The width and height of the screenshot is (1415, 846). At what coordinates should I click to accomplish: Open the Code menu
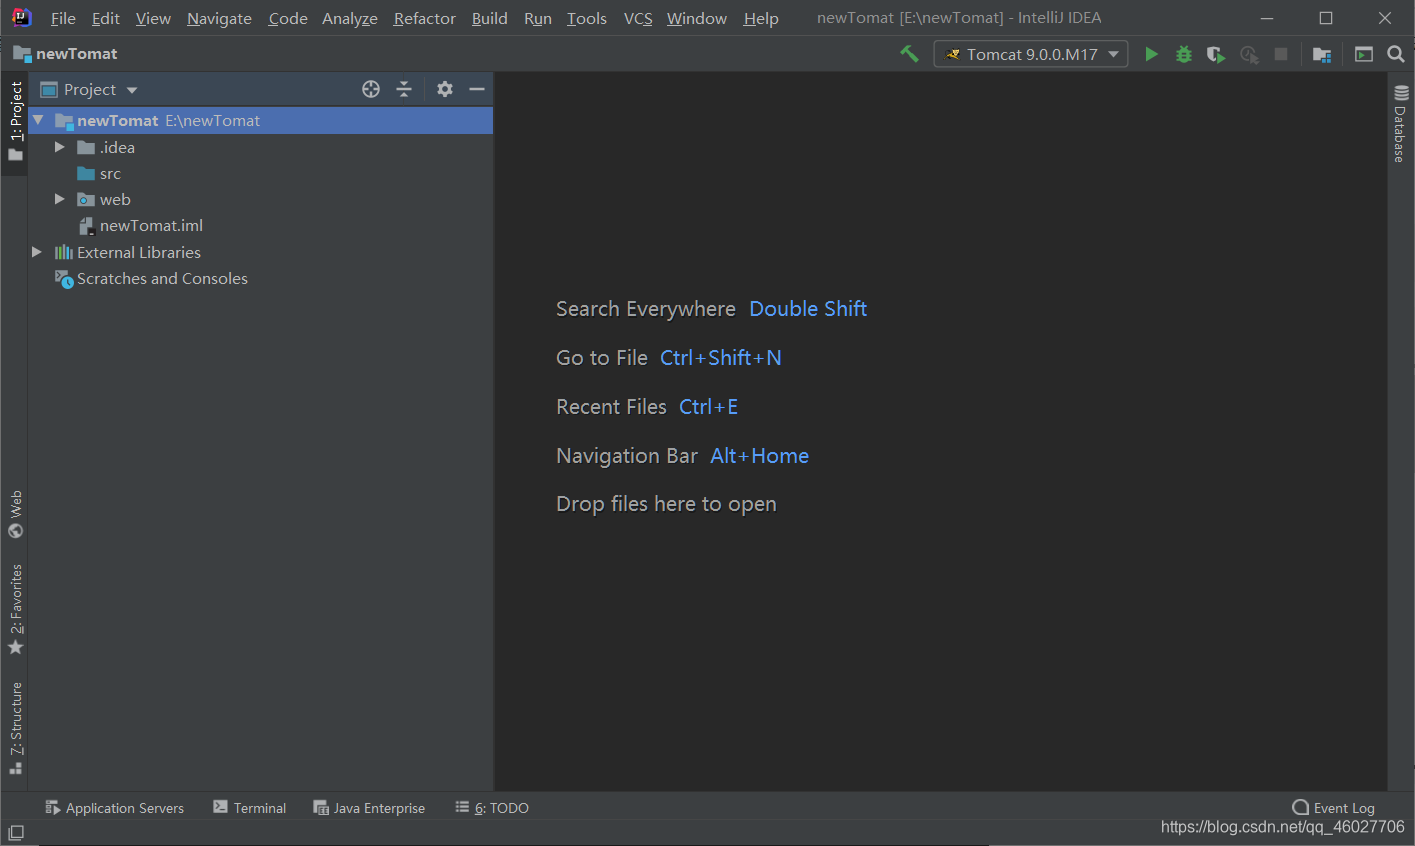coord(288,18)
